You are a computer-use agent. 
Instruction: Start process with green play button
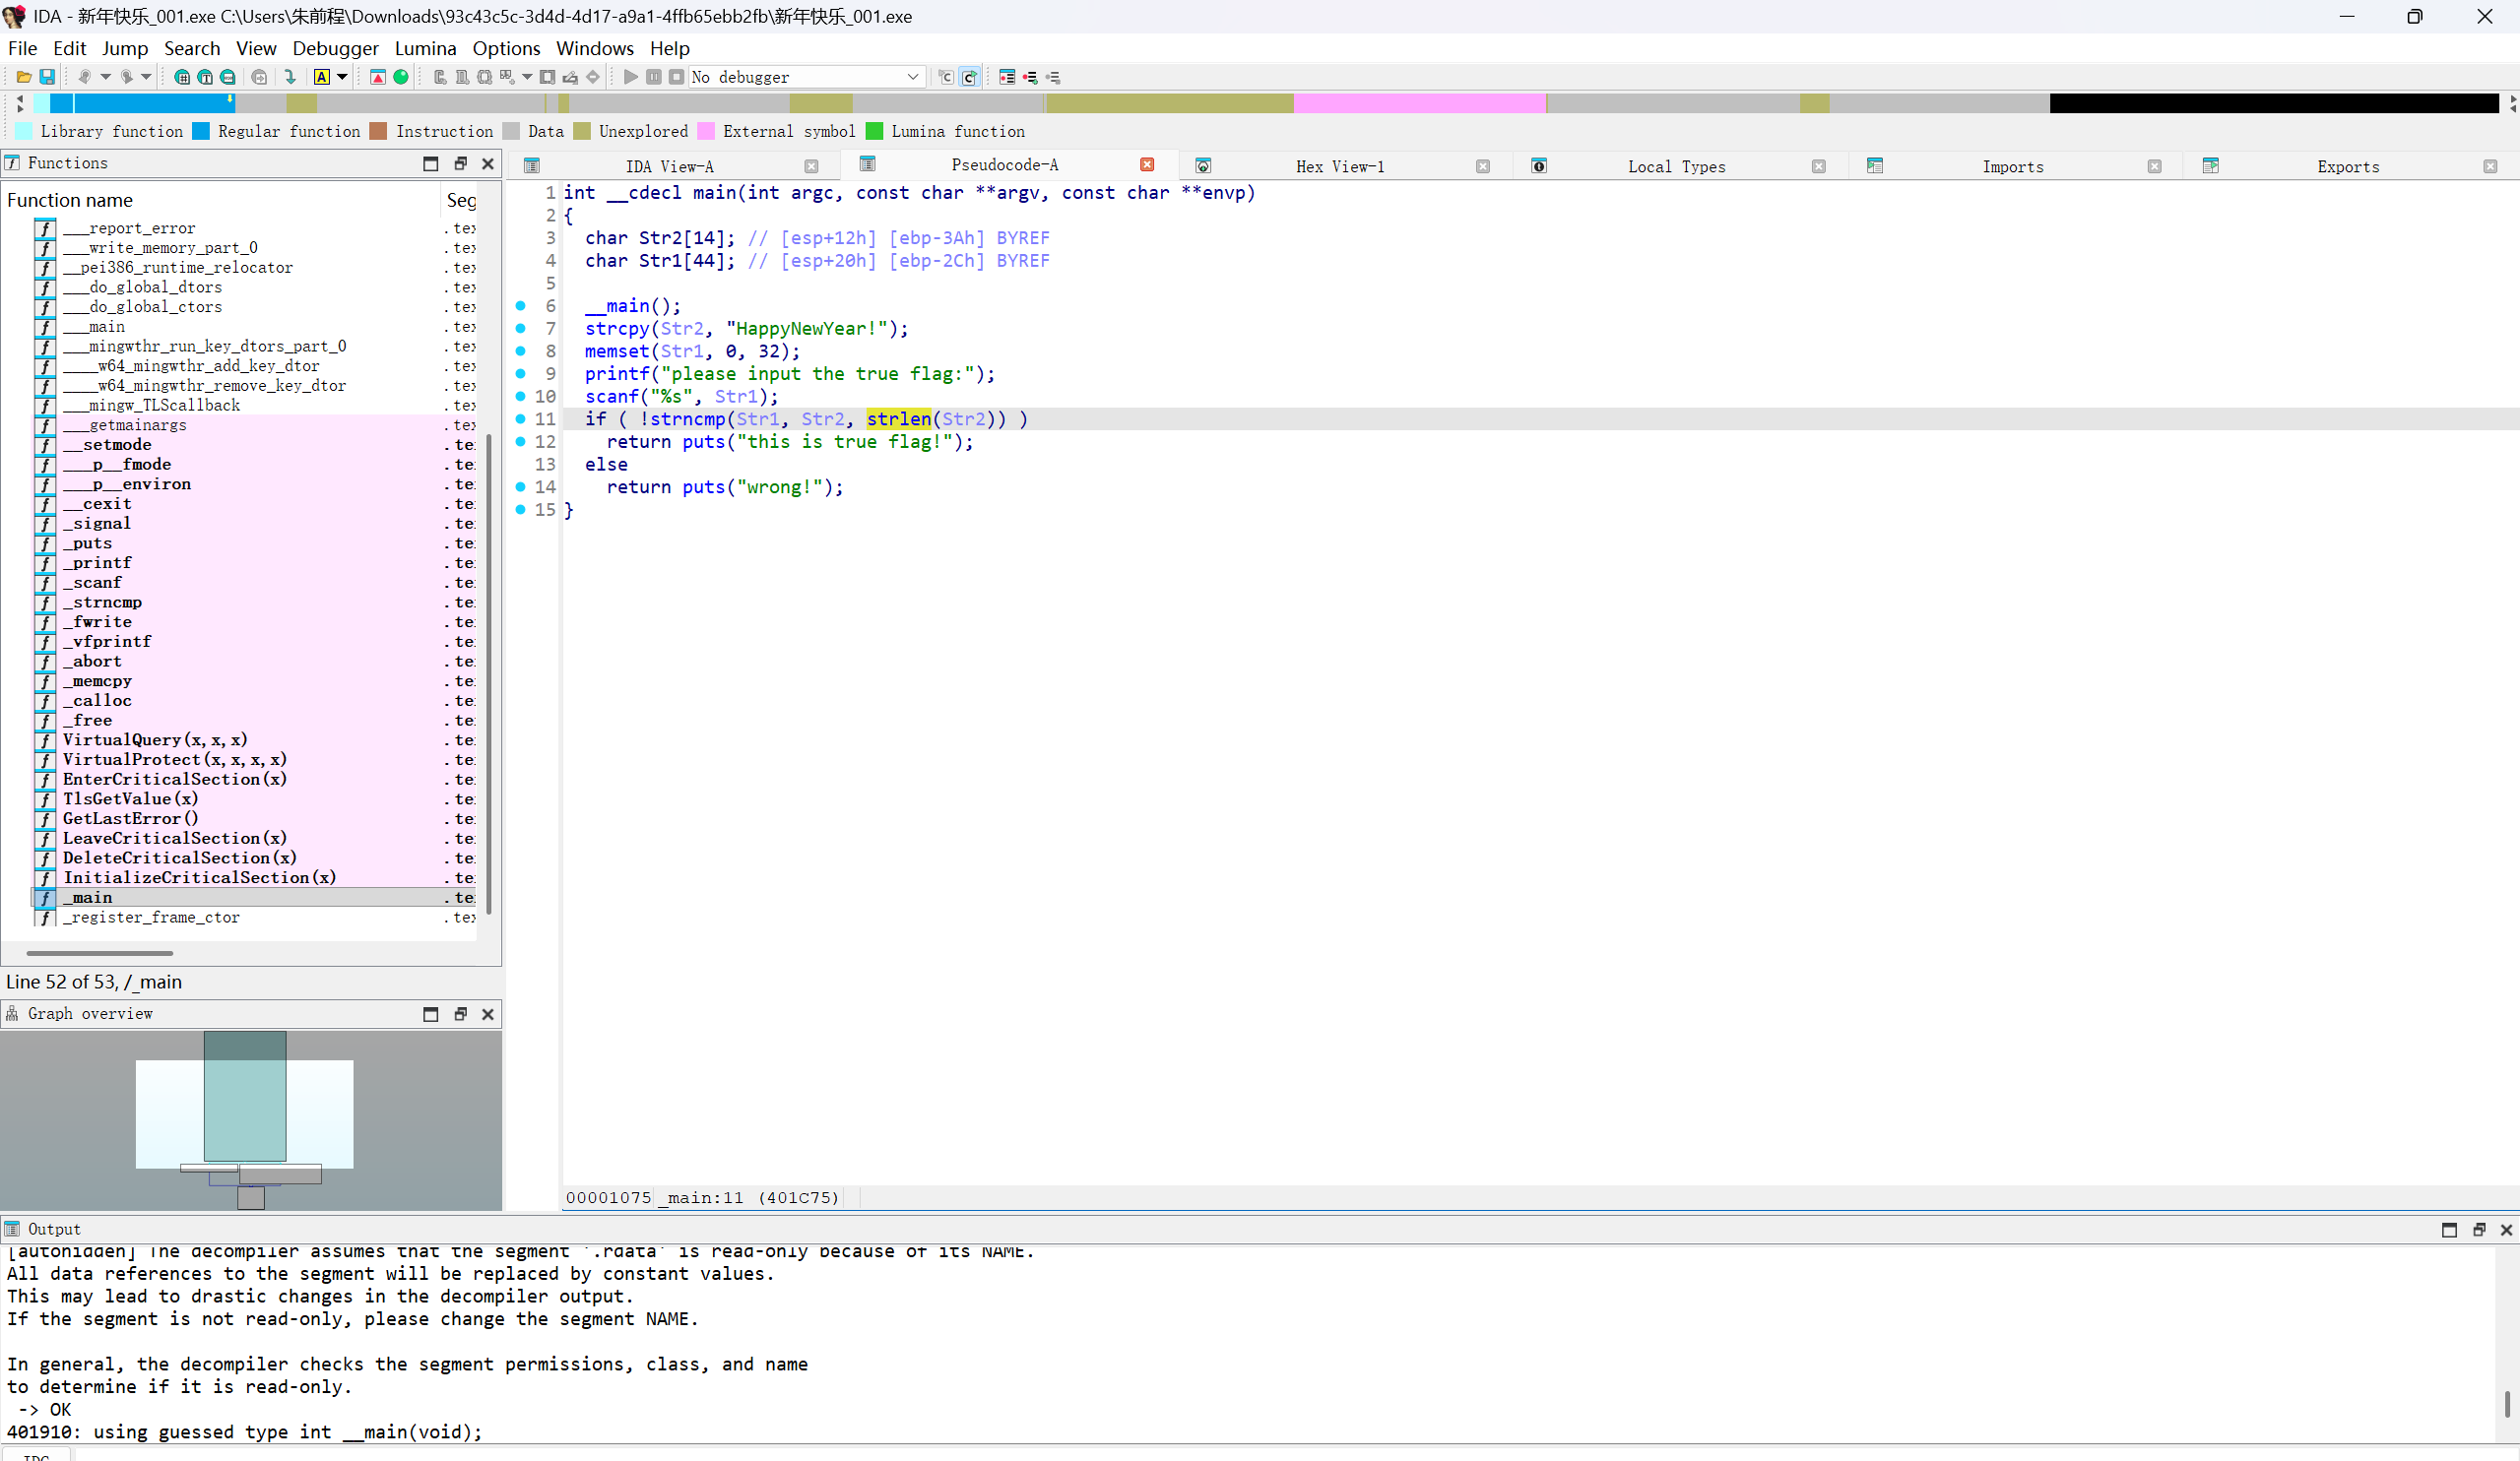coord(630,77)
